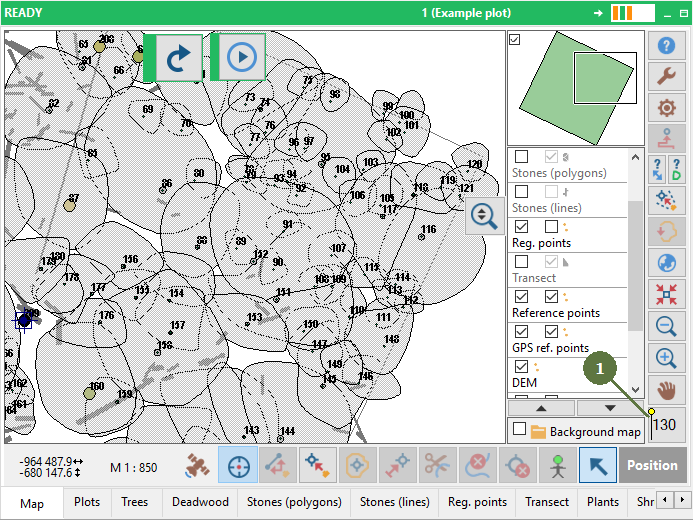Click the Position button

[652, 465]
